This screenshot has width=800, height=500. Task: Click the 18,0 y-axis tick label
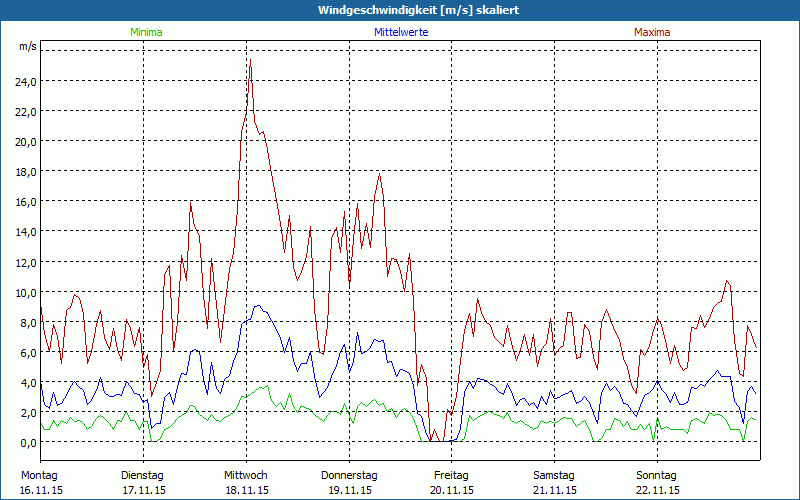tap(25, 171)
